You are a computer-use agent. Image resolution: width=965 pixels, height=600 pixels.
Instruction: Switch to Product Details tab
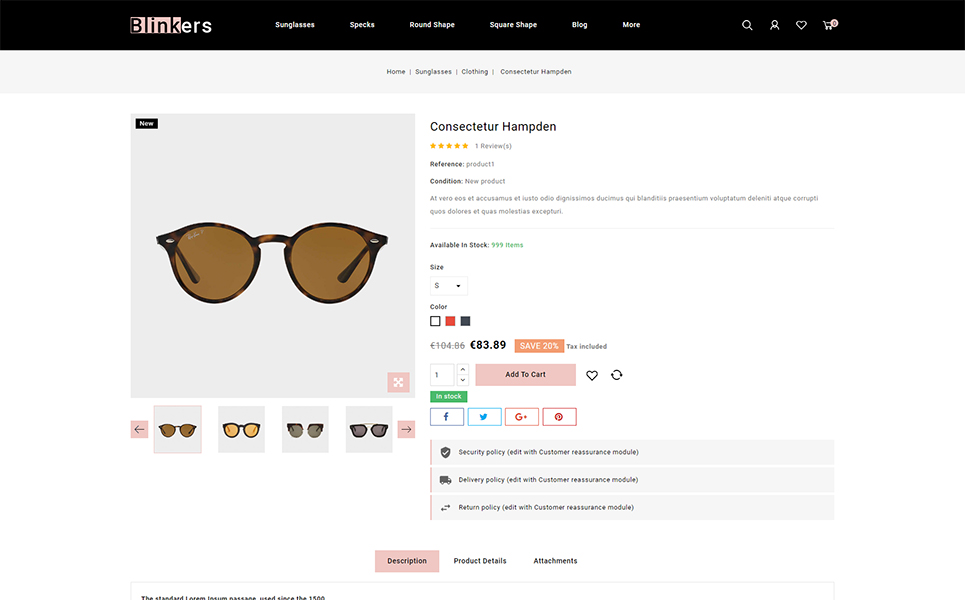coord(480,561)
